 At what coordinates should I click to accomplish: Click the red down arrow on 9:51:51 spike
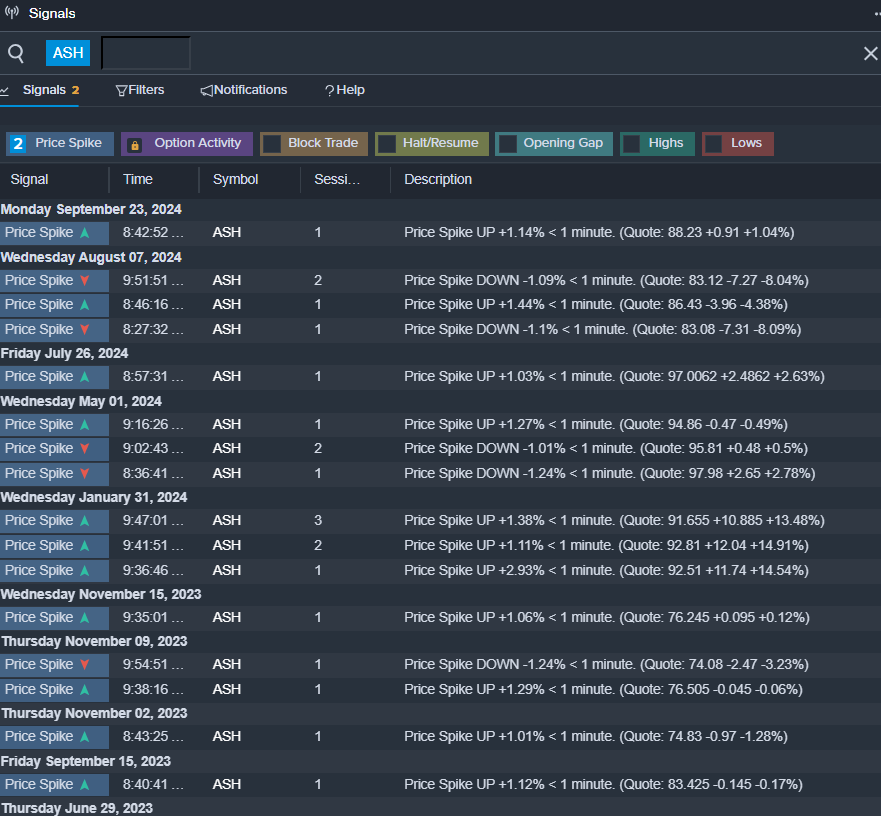click(85, 280)
